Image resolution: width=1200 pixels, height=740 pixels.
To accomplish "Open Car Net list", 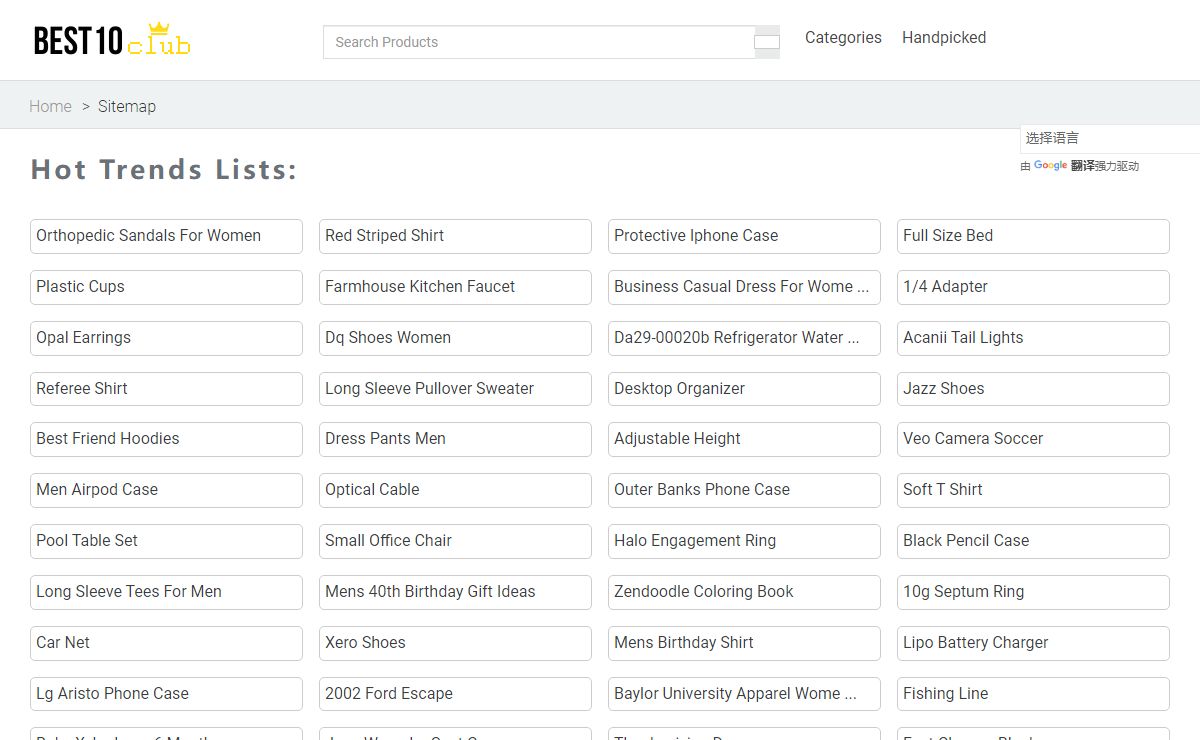I will pos(166,643).
